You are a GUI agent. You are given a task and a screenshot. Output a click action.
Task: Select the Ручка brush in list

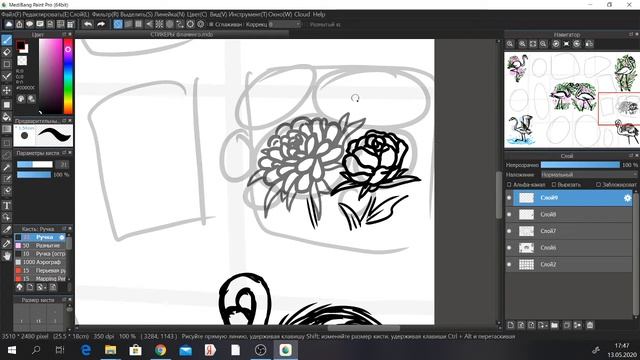click(40, 237)
